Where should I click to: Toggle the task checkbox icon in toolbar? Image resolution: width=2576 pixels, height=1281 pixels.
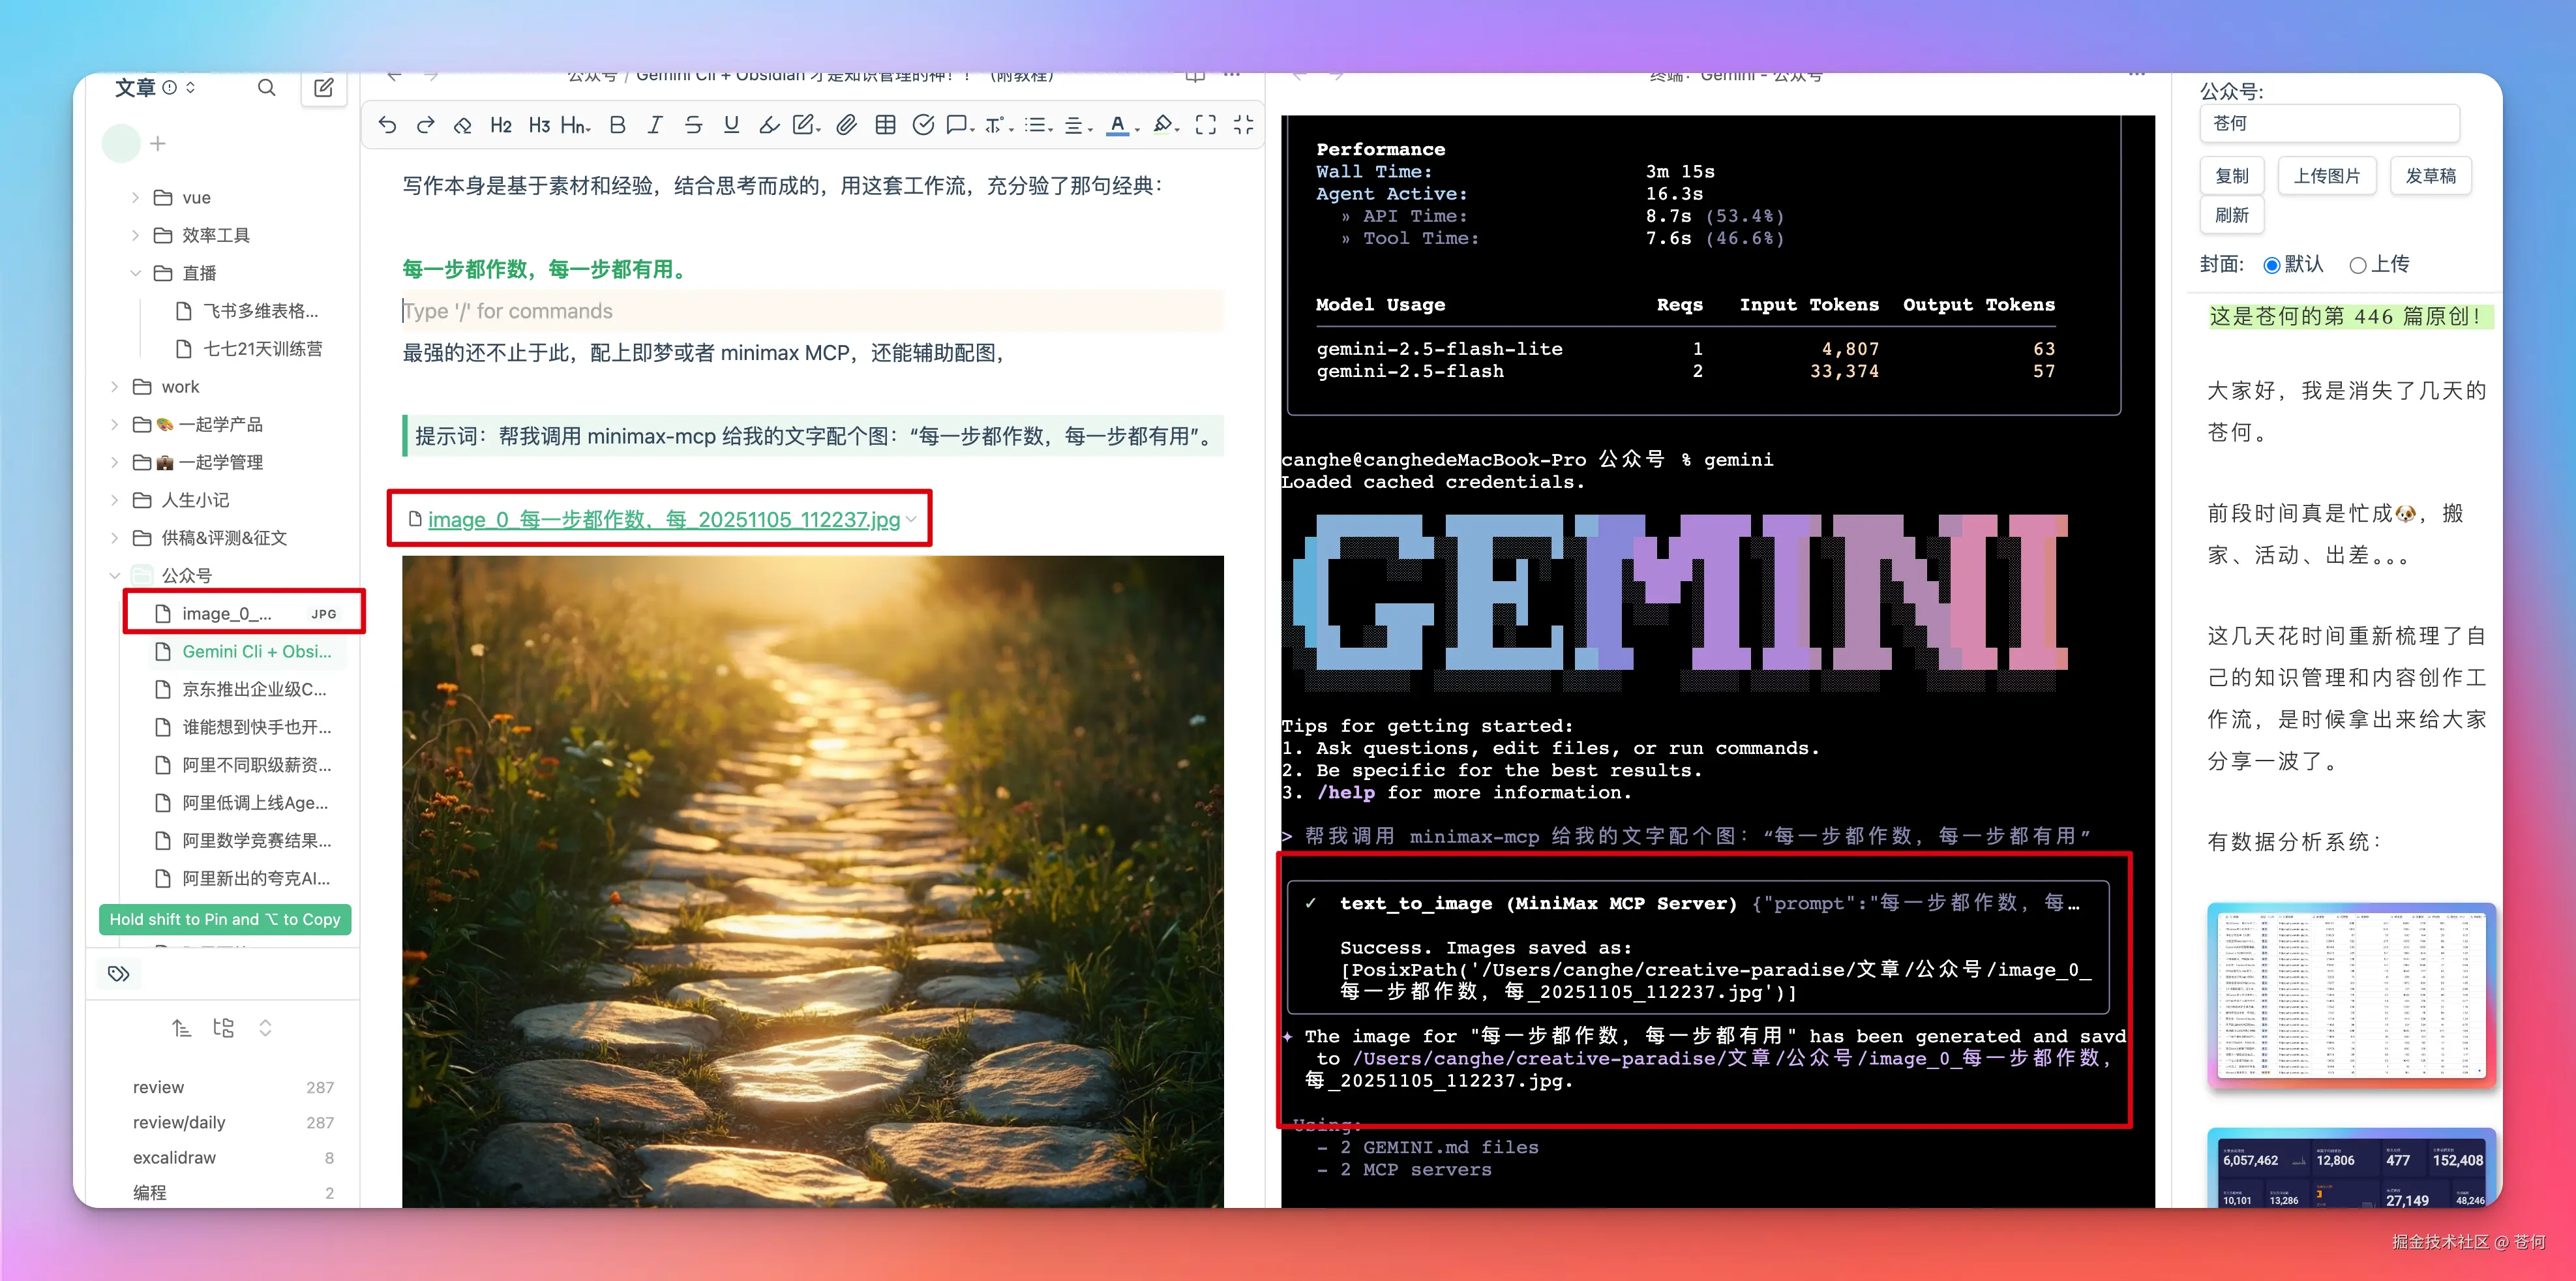coord(922,125)
